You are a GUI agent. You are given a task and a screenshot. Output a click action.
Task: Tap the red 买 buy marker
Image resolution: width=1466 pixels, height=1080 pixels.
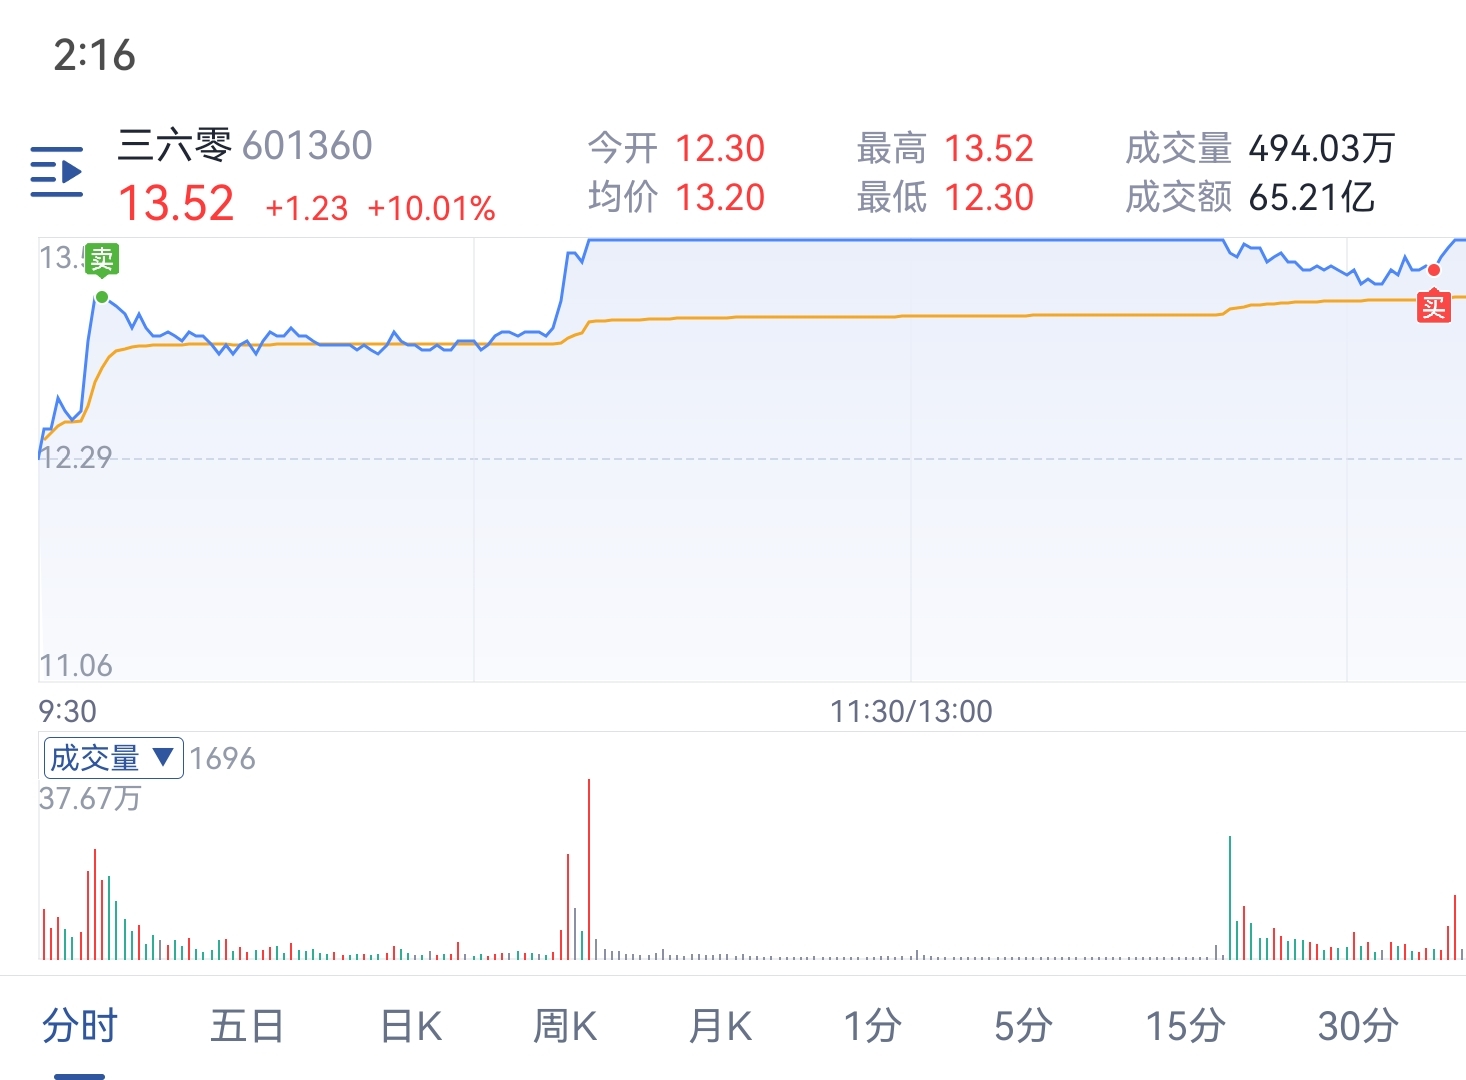coord(1433,307)
